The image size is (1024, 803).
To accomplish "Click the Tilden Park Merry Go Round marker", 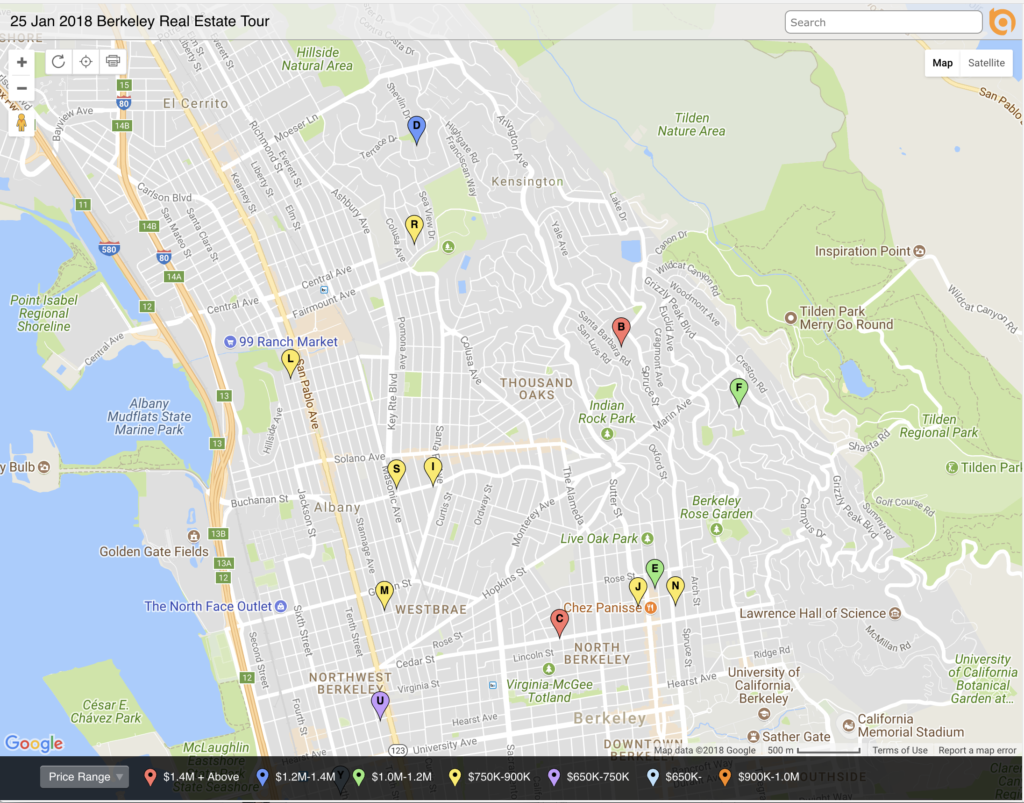I will (x=790, y=318).
